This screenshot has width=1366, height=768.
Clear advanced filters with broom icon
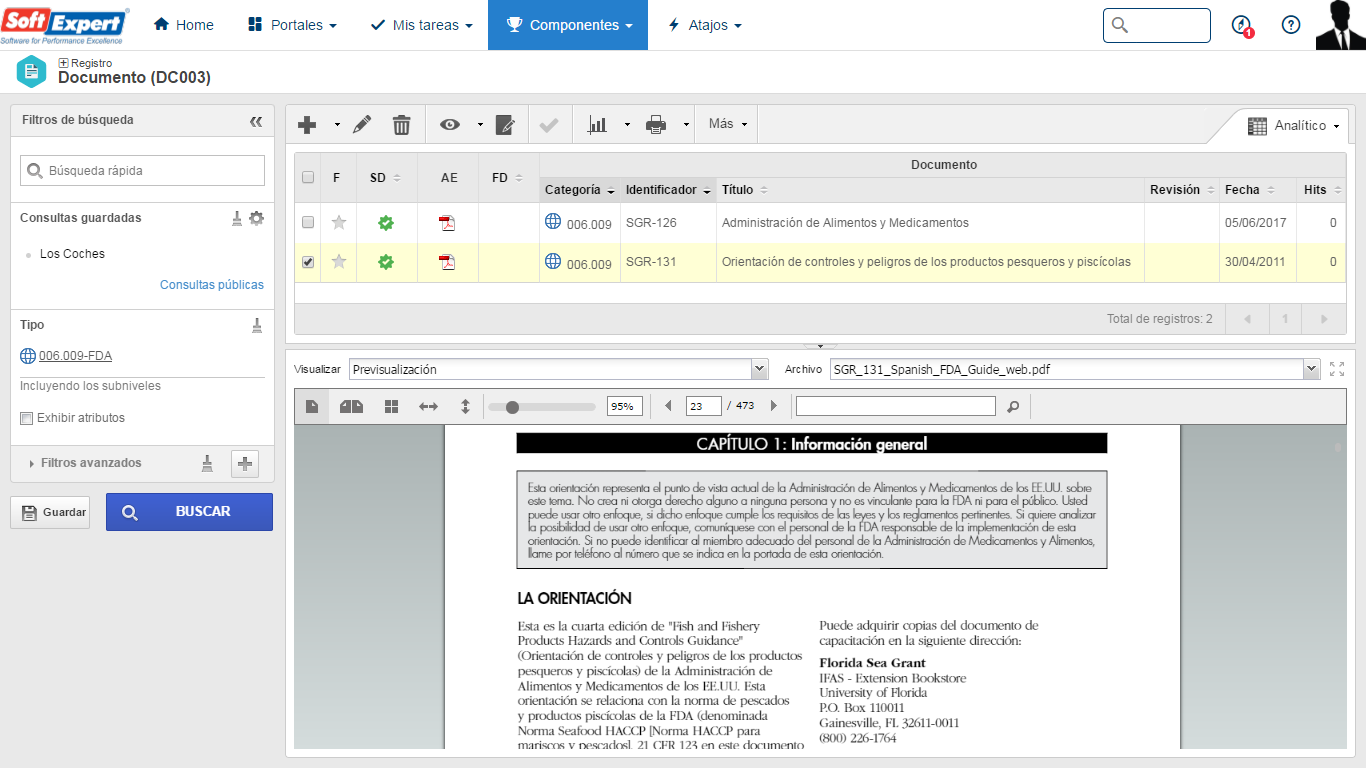click(207, 463)
